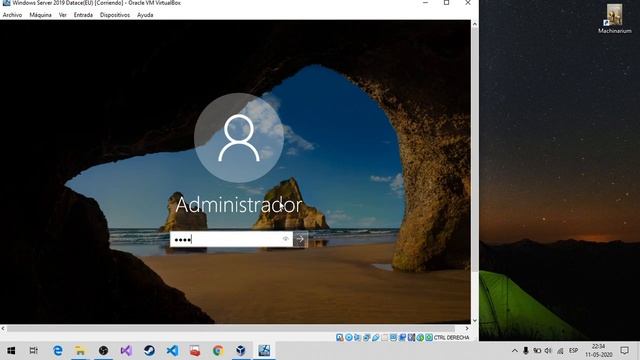
Task: Open Steam from the taskbar
Action: pos(149,351)
